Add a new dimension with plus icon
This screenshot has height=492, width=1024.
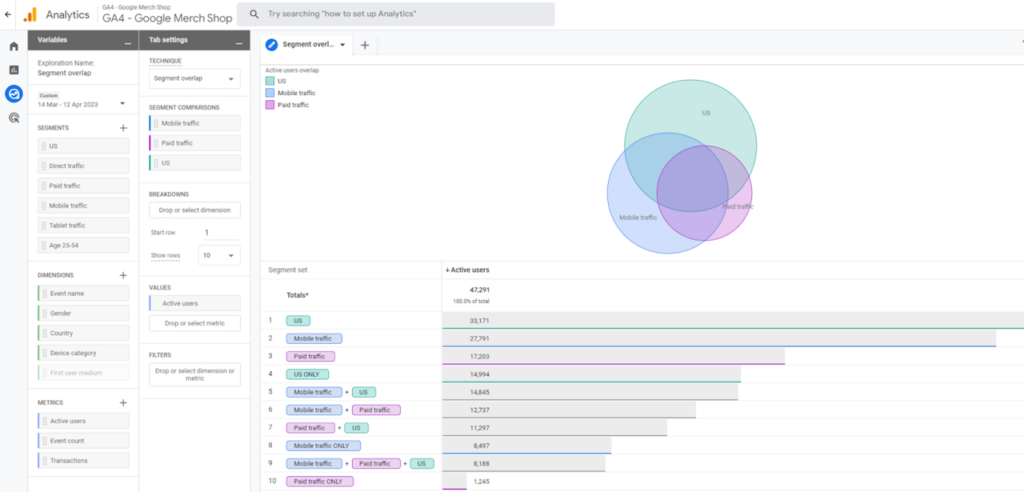(123, 276)
